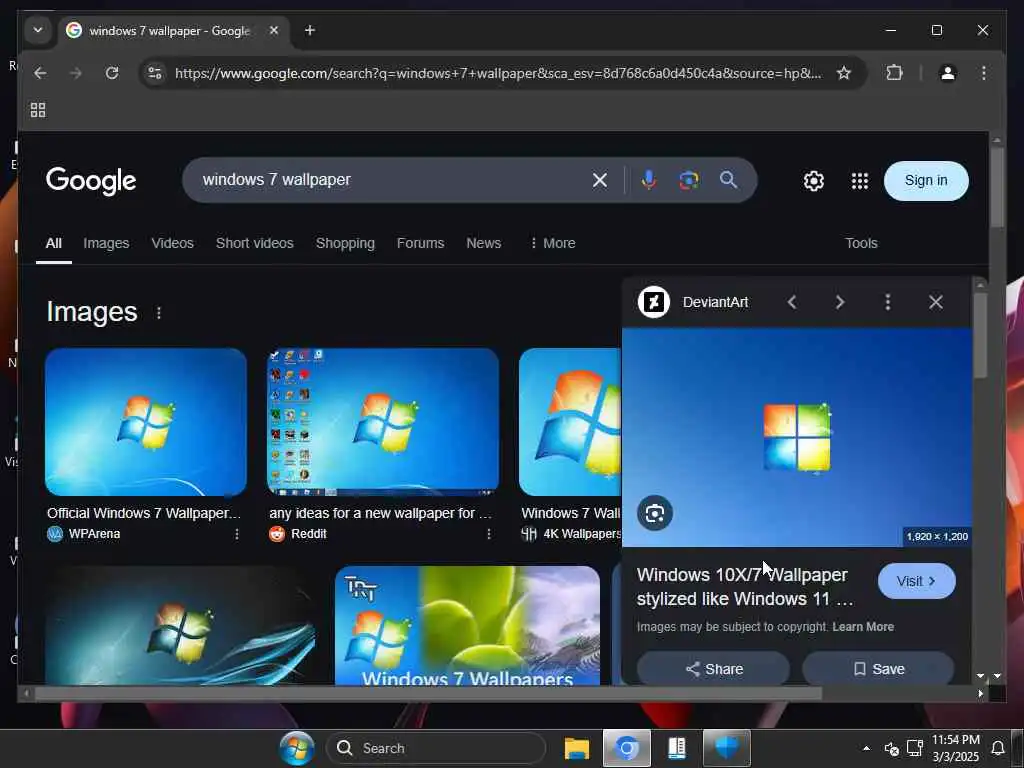Open the Extensions puzzle icon

(894, 72)
